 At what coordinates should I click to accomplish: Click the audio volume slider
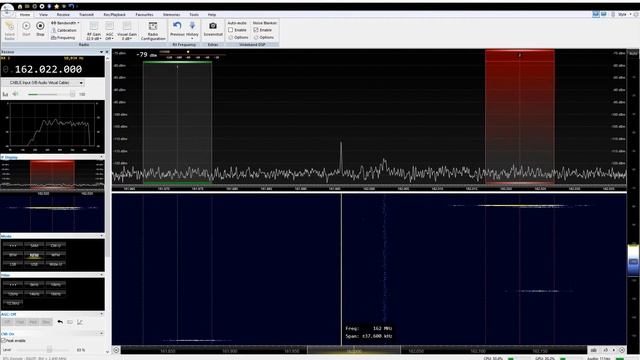pos(51,94)
